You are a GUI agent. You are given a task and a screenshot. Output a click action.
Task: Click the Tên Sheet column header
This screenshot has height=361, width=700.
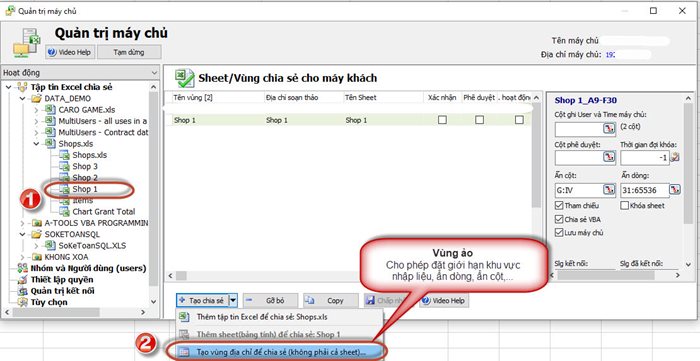tap(383, 97)
